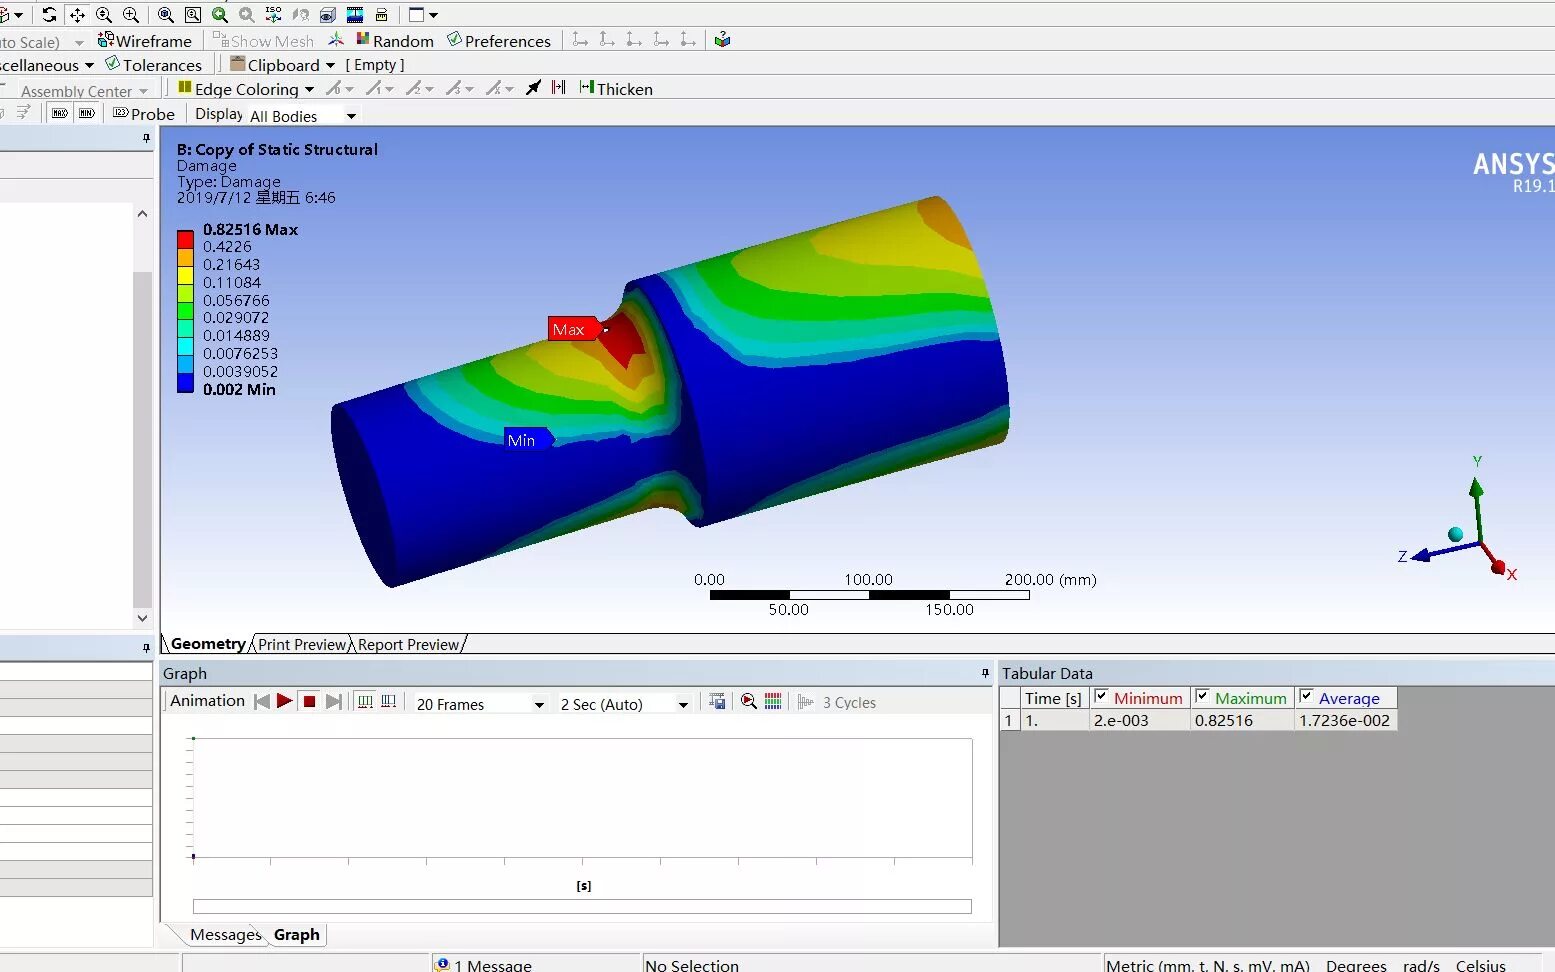Show the Max value label

point(60,114)
